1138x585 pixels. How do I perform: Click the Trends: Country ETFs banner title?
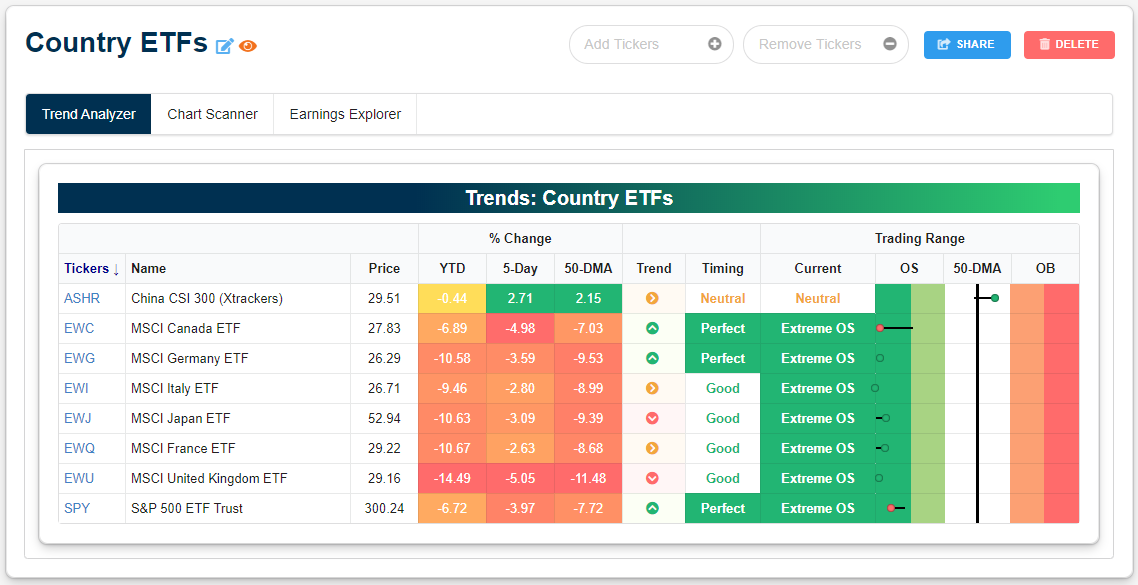[x=569, y=198]
